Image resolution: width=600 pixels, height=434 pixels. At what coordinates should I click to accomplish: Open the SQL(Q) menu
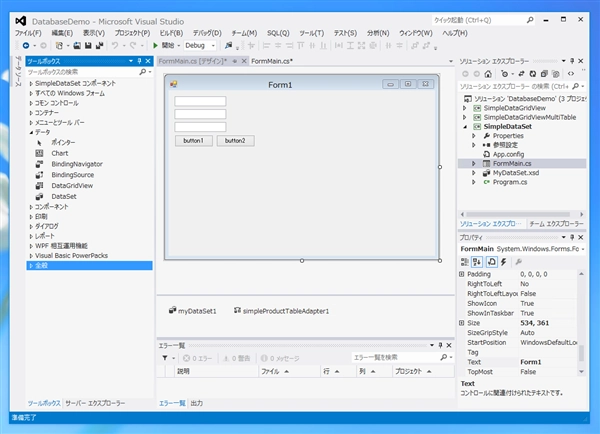[x=278, y=33]
